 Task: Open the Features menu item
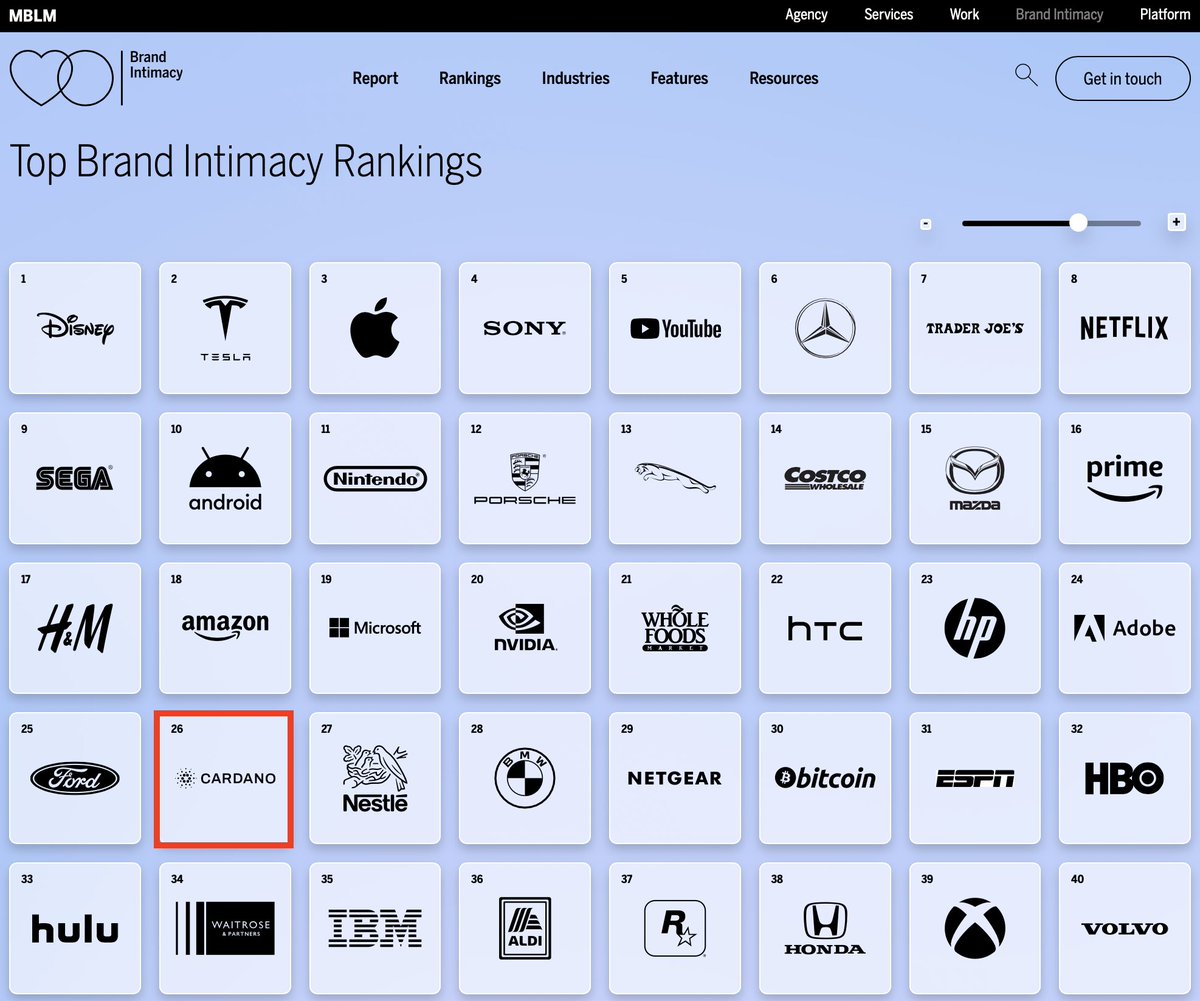(679, 78)
